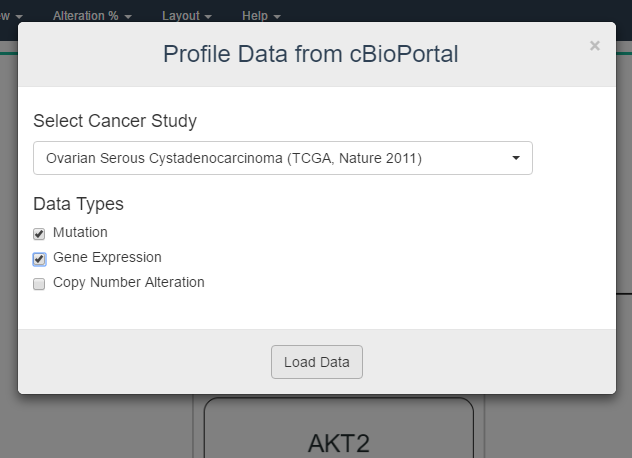Click the Copy Number Alteration label text
Viewport: 632px width, 458px height.
[128, 282]
